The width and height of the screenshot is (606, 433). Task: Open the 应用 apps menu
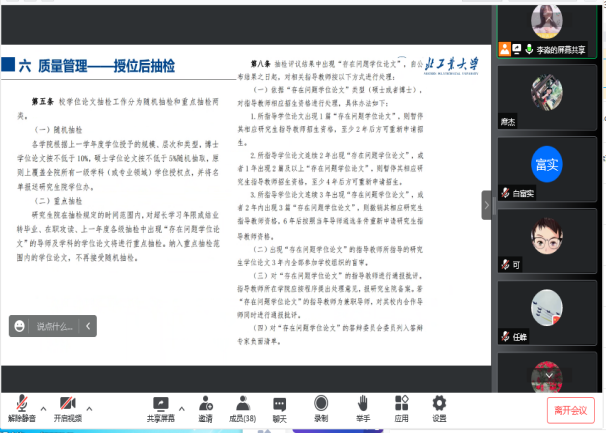tap(401, 406)
